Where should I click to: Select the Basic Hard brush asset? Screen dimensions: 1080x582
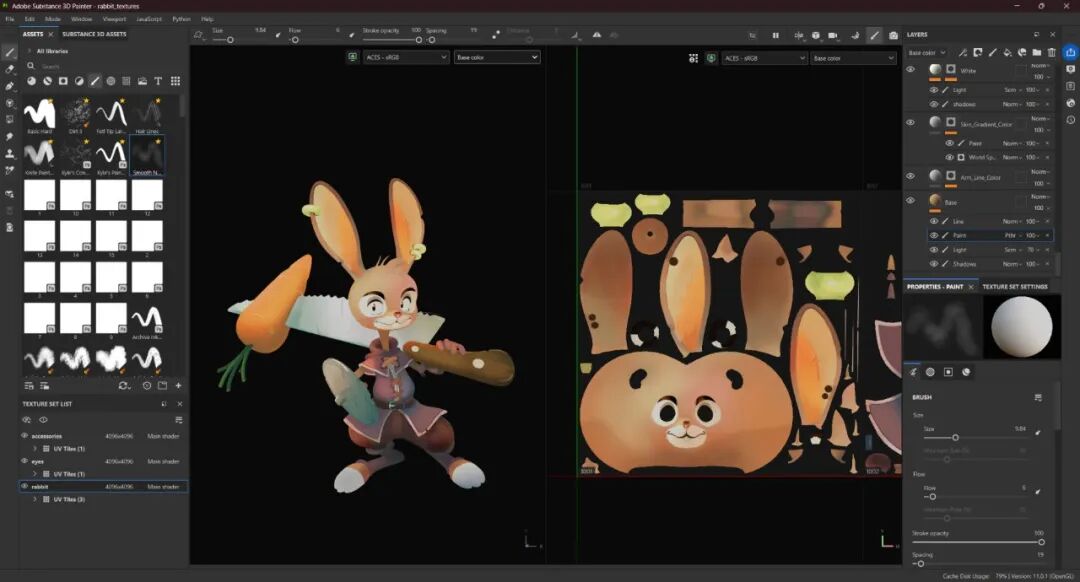39,116
